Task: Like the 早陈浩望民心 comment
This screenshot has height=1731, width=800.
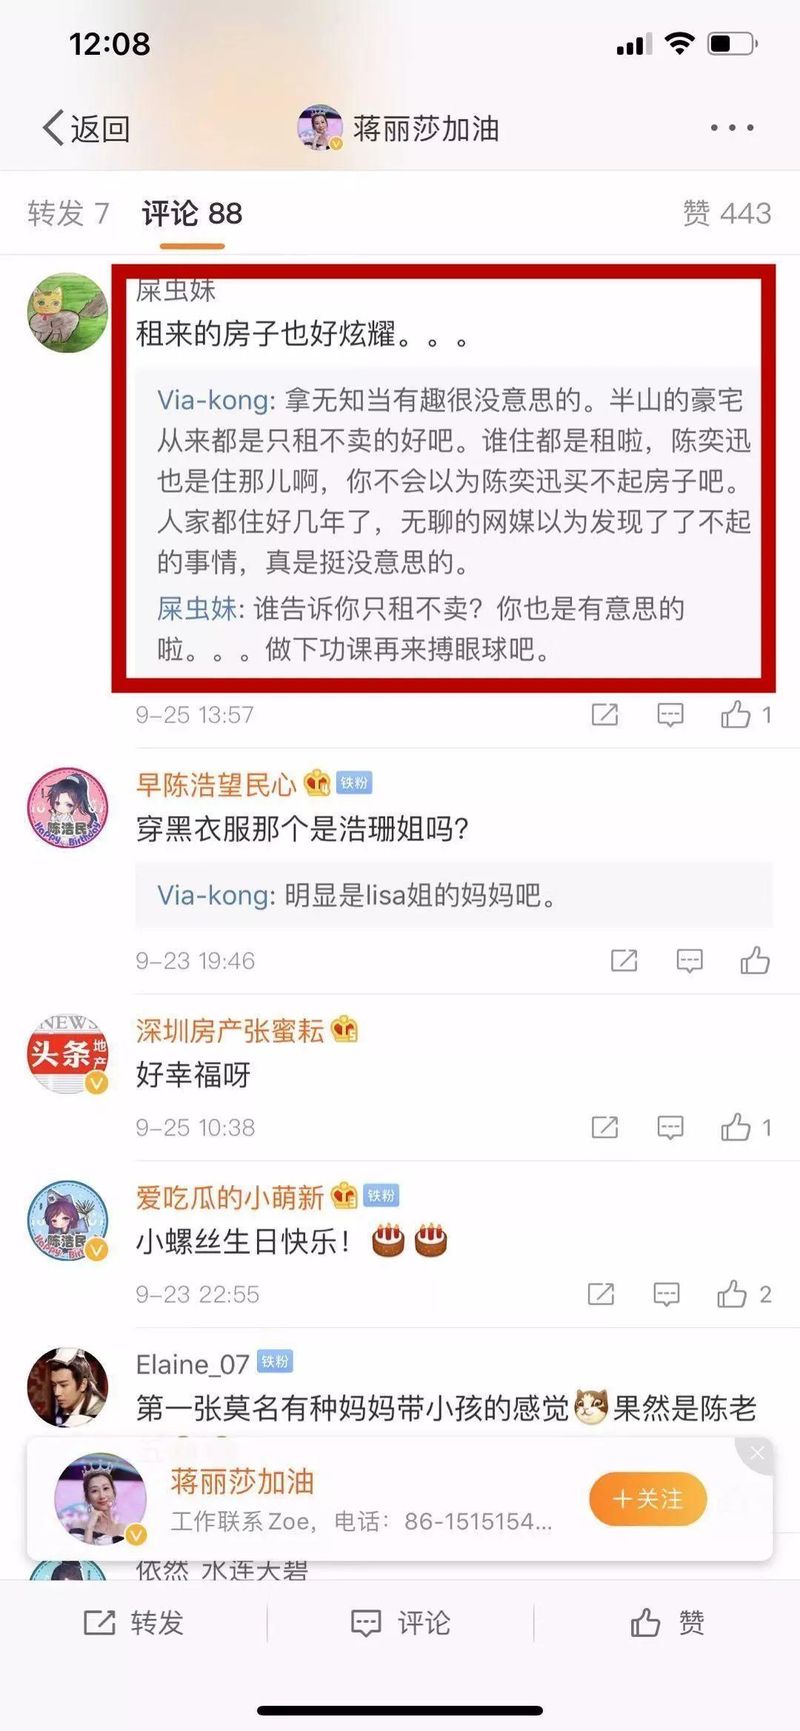Action: click(755, 960)
